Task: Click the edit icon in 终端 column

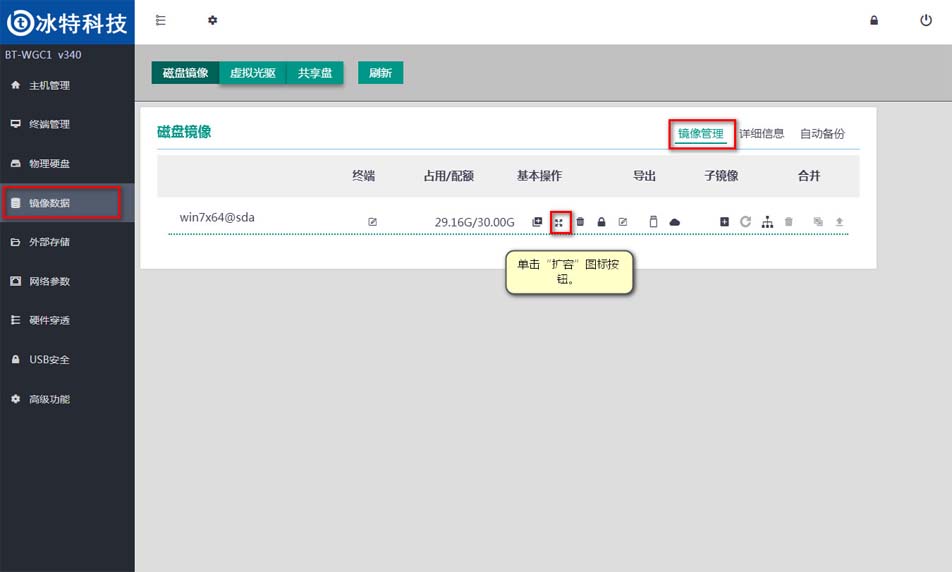Action: [372, 222]
